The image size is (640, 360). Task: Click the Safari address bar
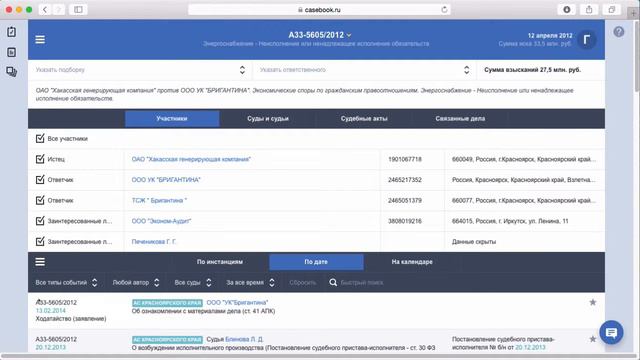pos(319,9)
